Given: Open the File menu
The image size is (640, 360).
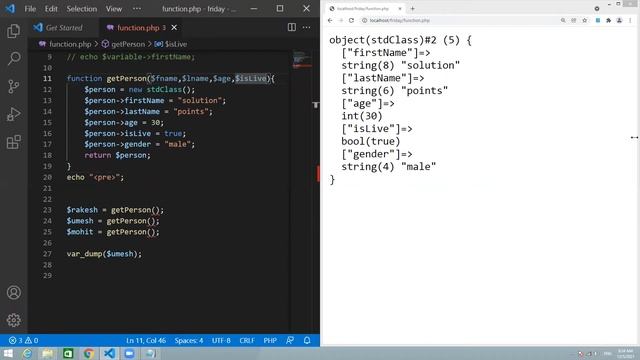Looking at the screenshot, I should [x=30, y=9].
